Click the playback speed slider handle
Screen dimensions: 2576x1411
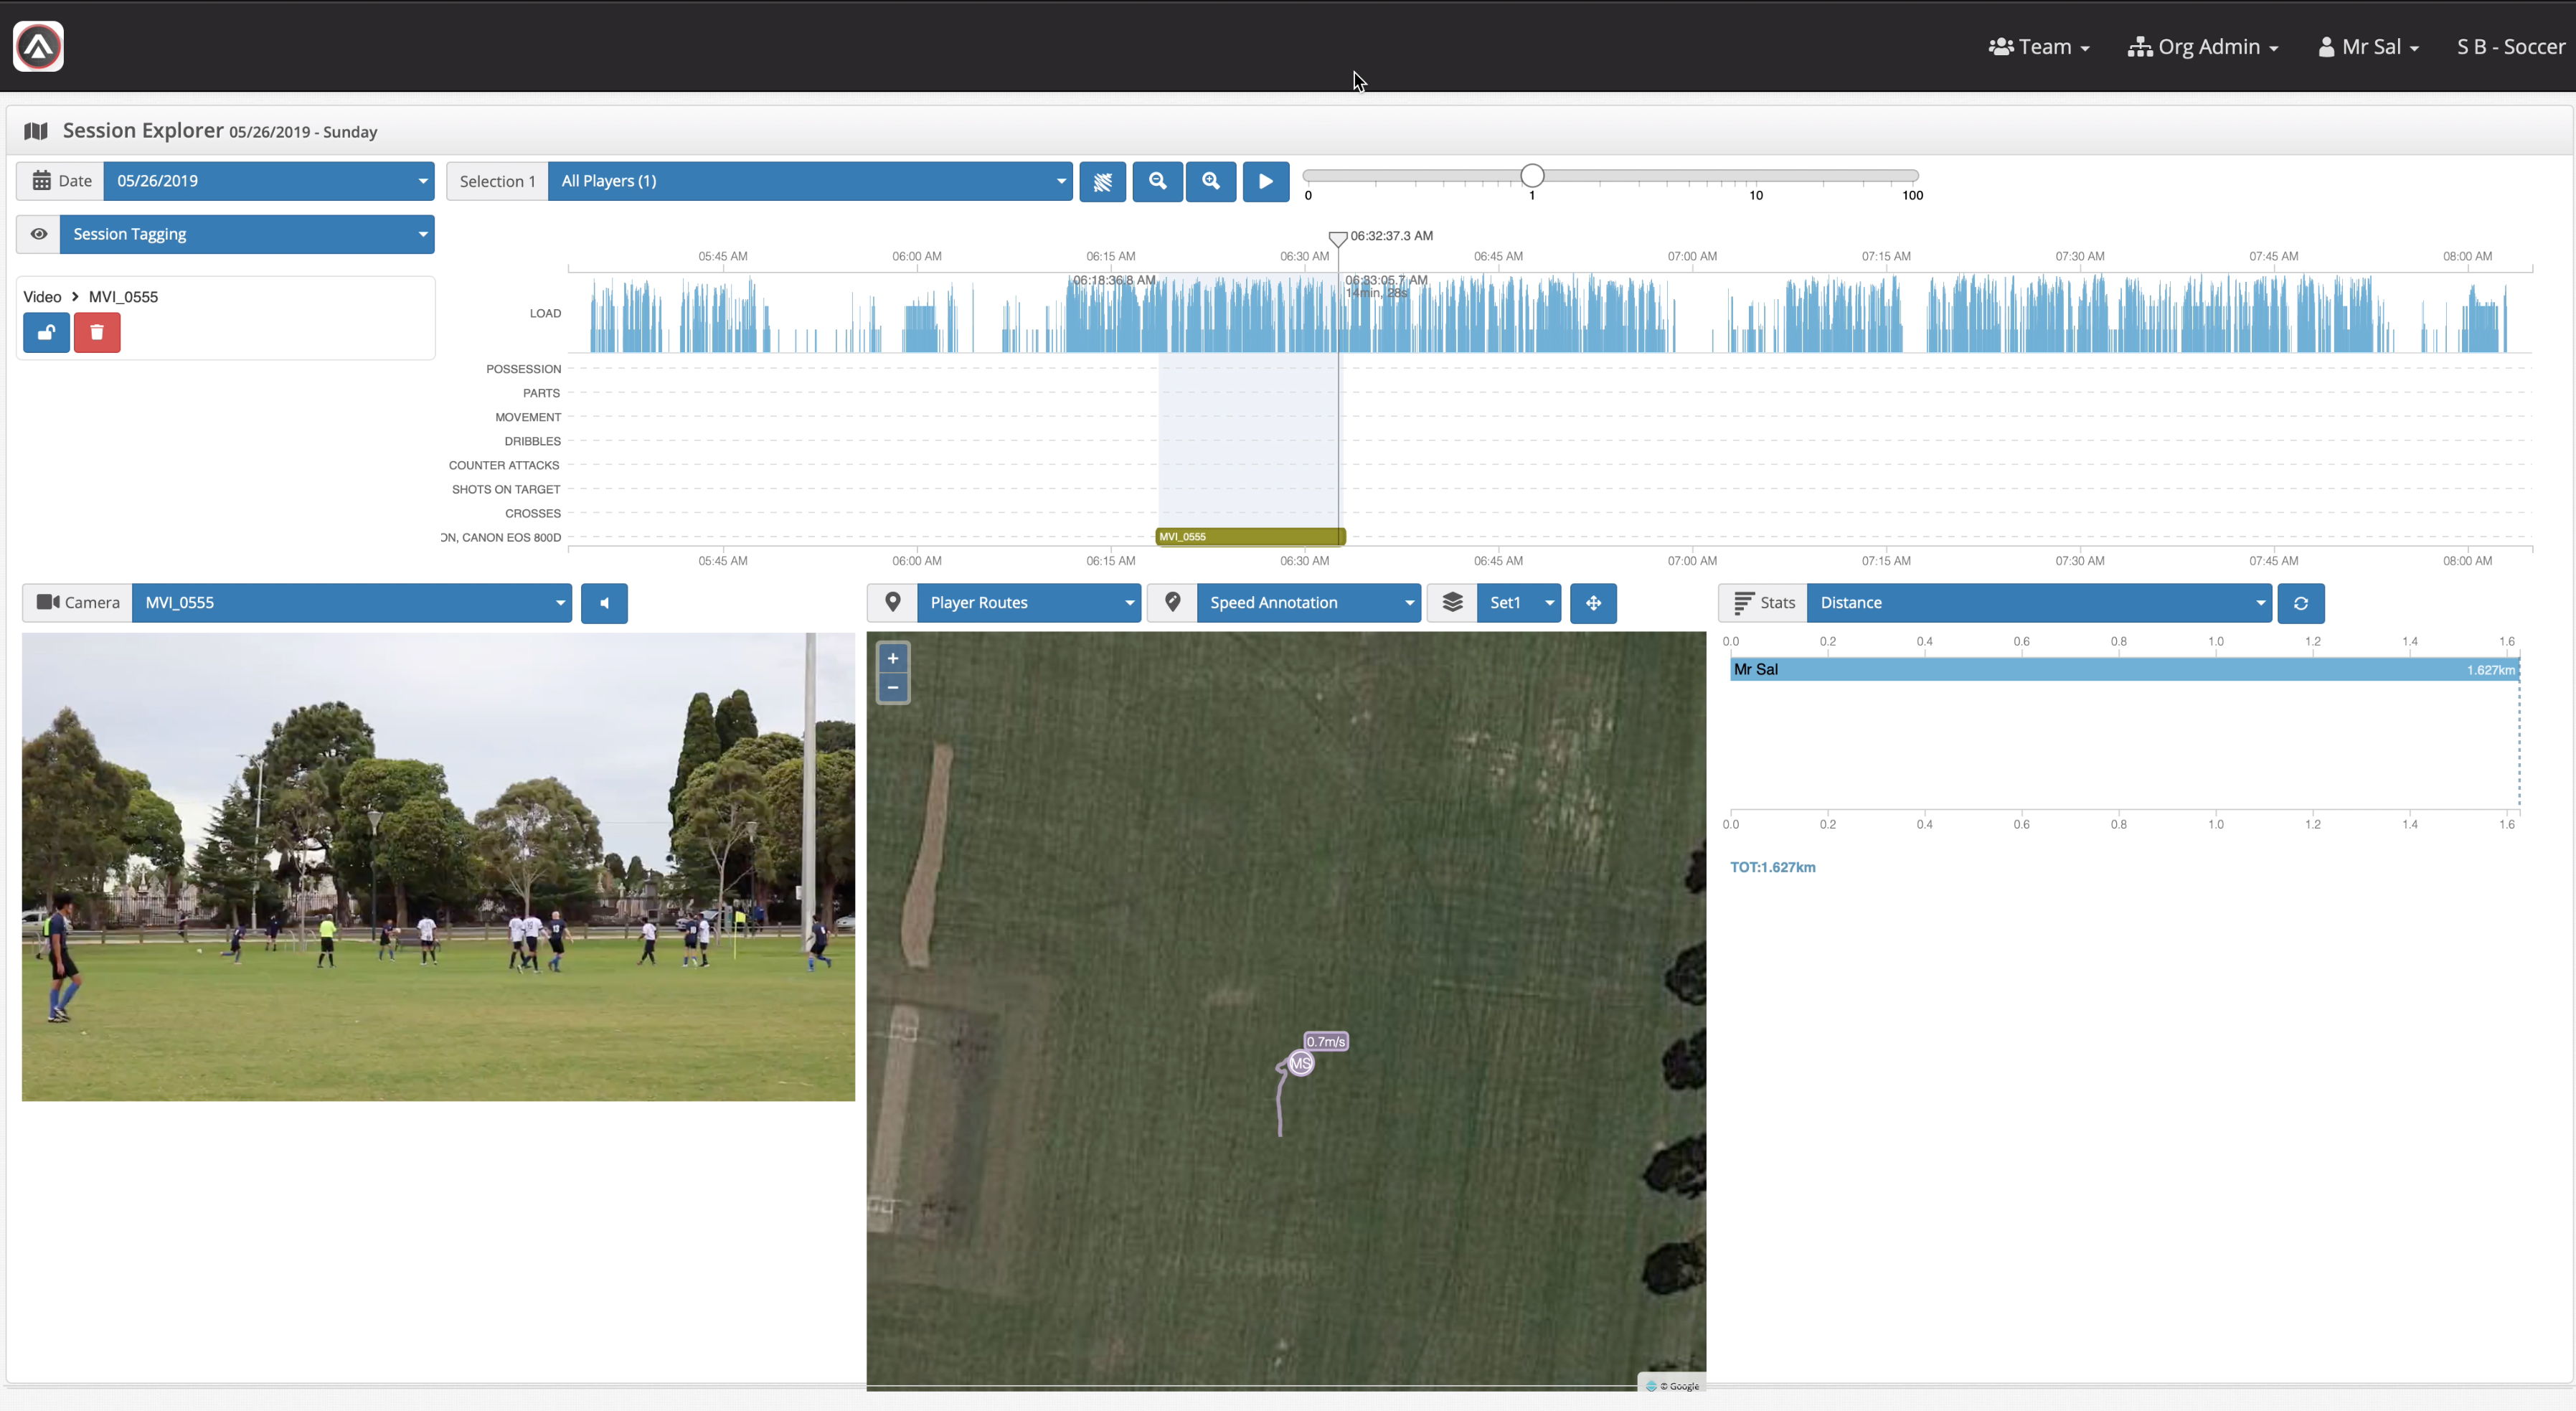point(1532,177)
